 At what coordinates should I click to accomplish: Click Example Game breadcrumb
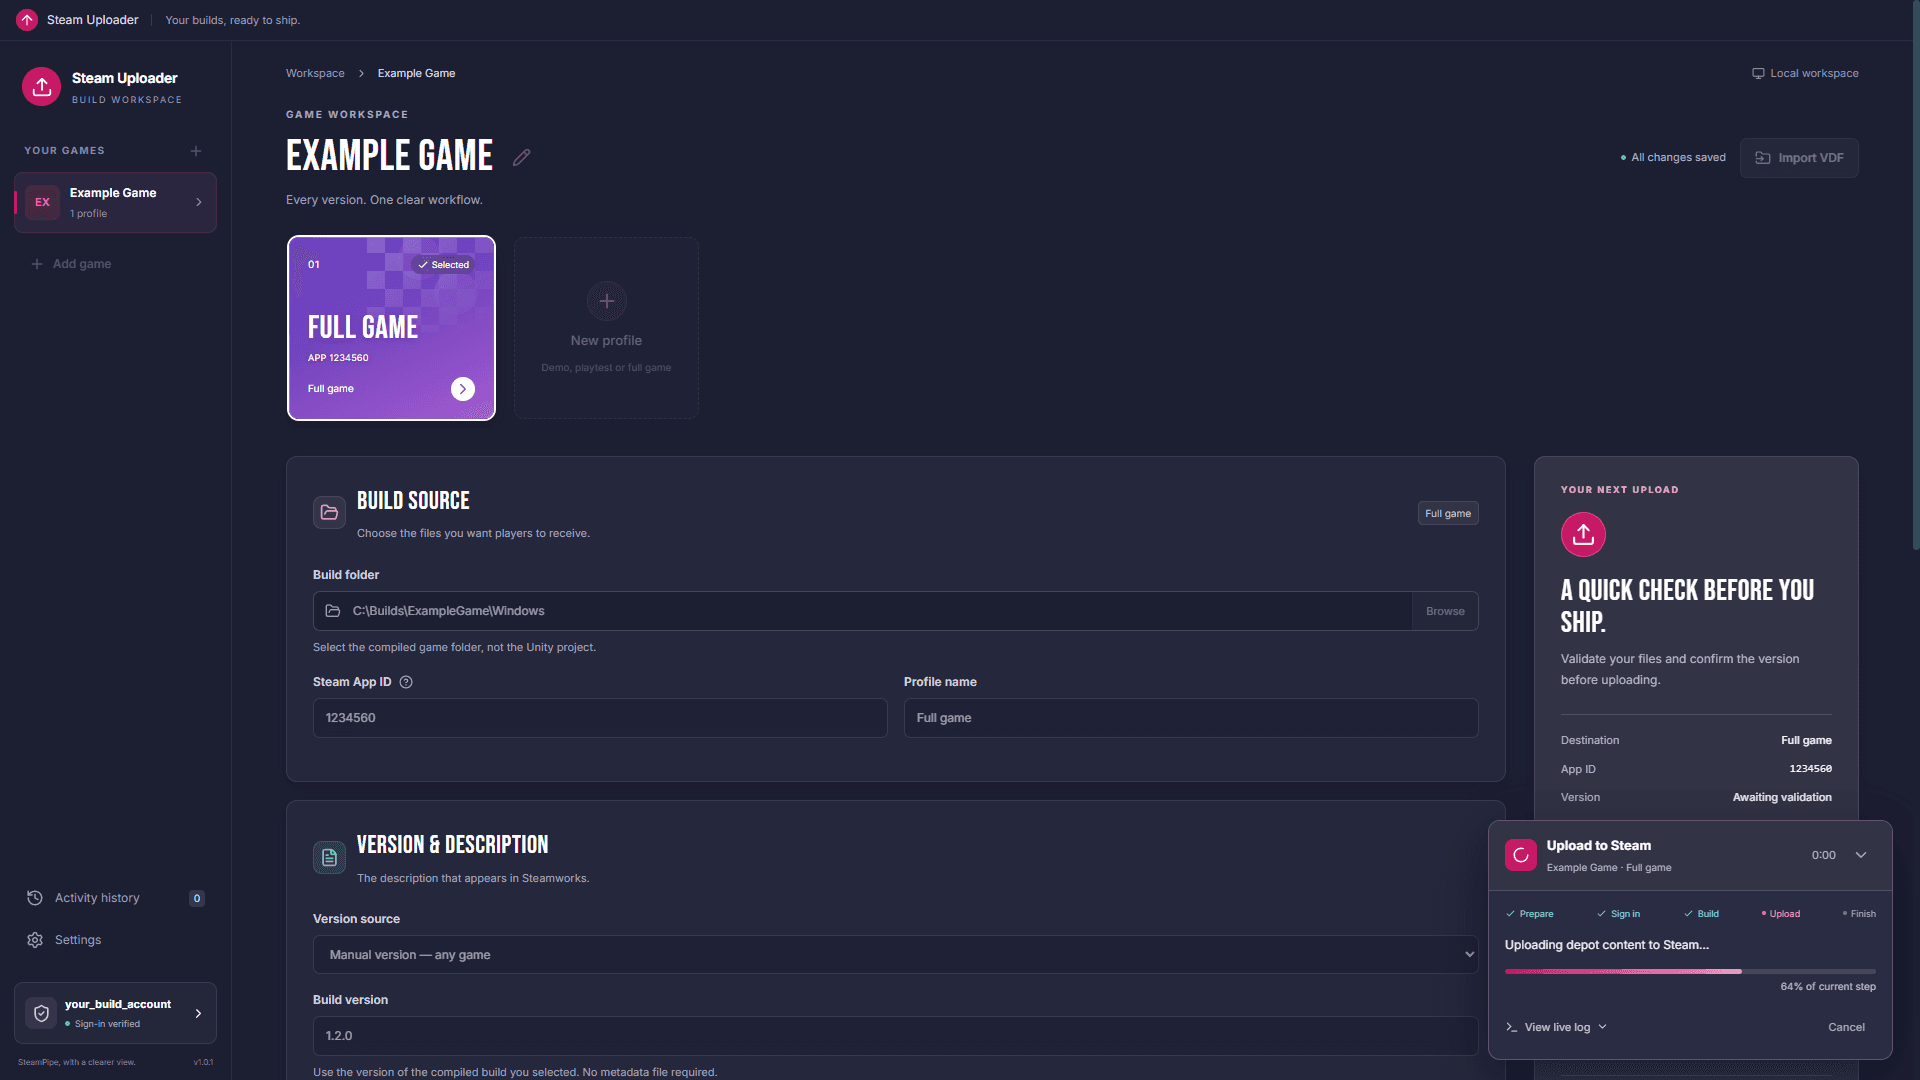[x=416, y=73]
